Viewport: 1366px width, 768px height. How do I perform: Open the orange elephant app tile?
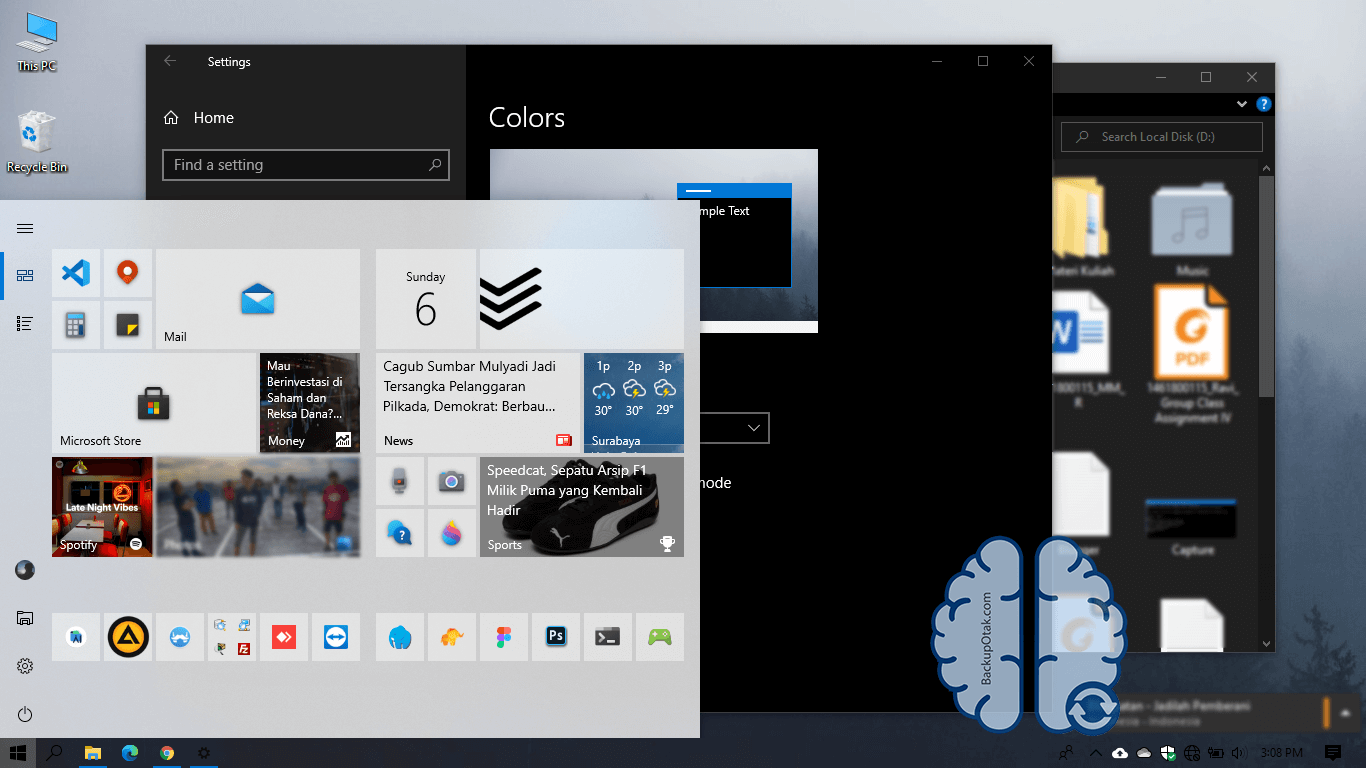point(452,637)
